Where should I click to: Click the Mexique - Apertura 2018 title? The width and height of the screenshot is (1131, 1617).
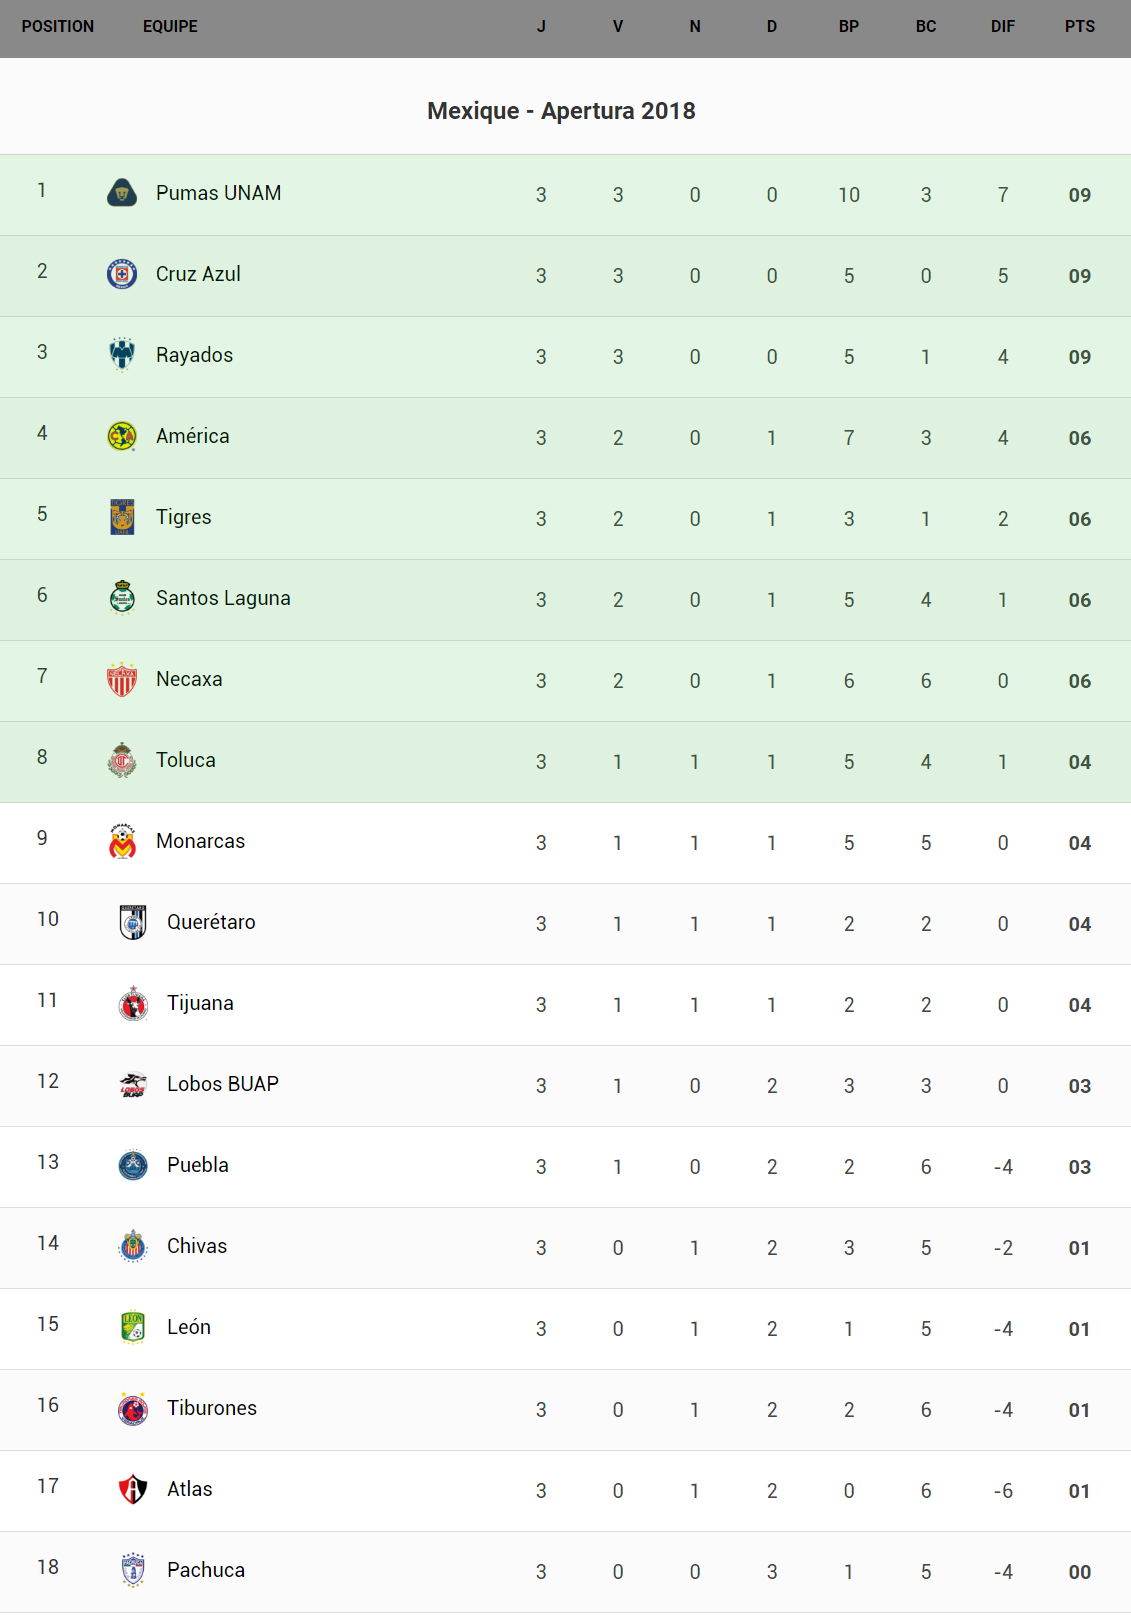561,111
